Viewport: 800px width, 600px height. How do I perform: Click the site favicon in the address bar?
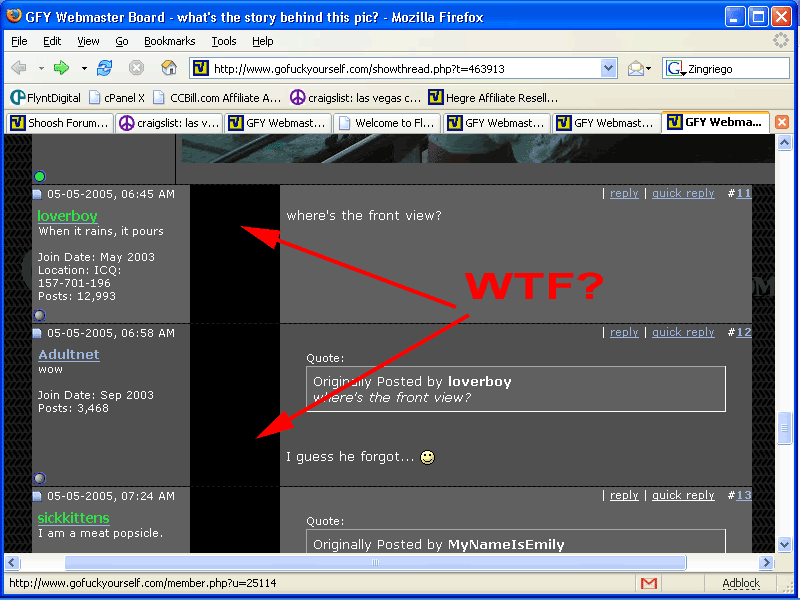(x=201, y=68)
